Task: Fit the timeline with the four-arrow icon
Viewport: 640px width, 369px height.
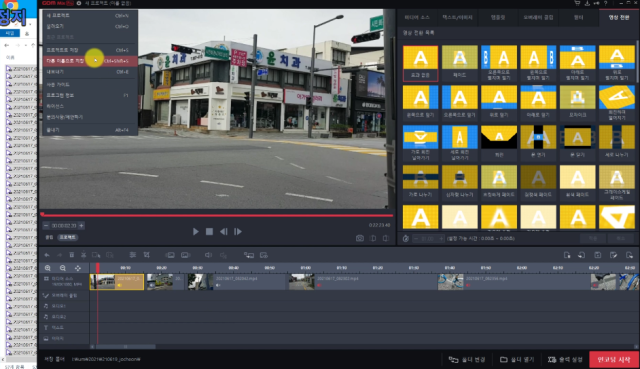Action: point(78,268)
